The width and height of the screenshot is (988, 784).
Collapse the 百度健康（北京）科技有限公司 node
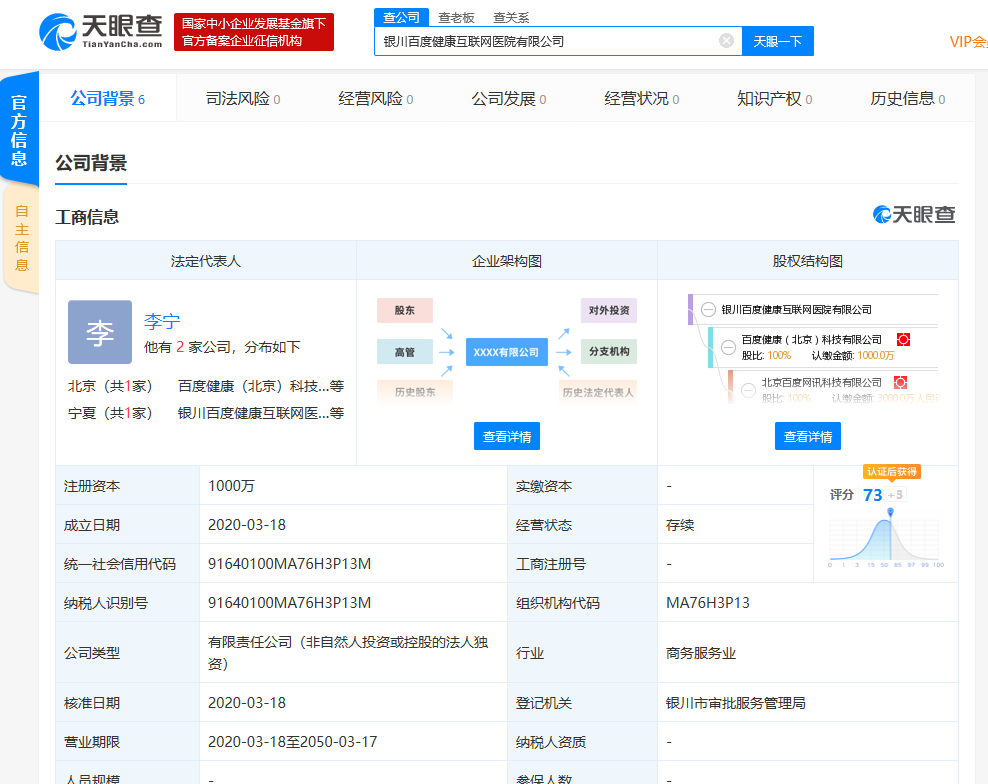[728, 348]
